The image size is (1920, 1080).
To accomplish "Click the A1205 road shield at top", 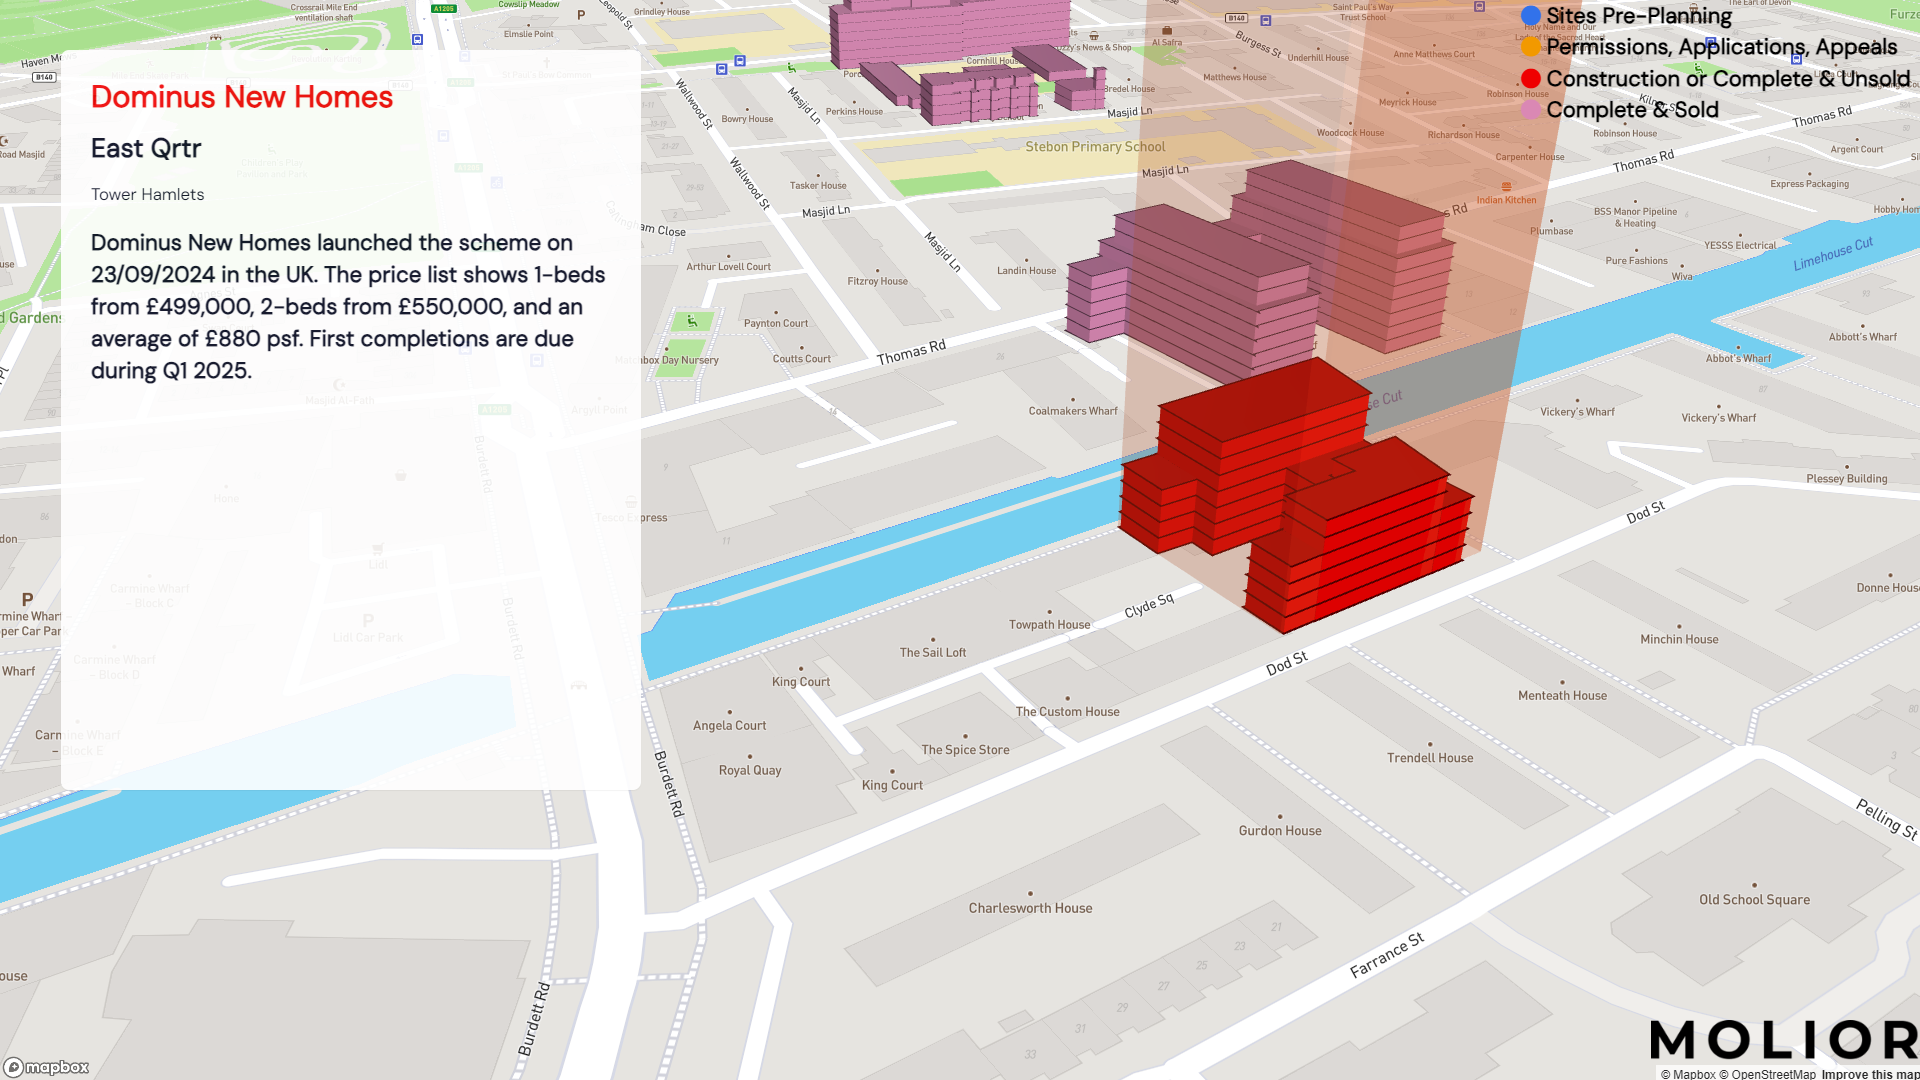I will click(444, 8).
